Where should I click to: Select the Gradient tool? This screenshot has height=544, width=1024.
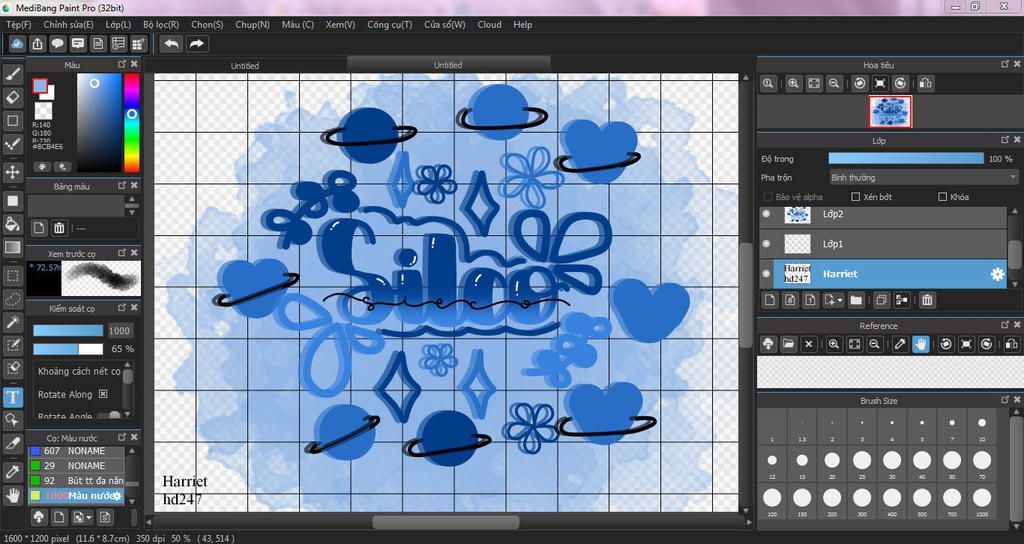[x=12, y=248]
